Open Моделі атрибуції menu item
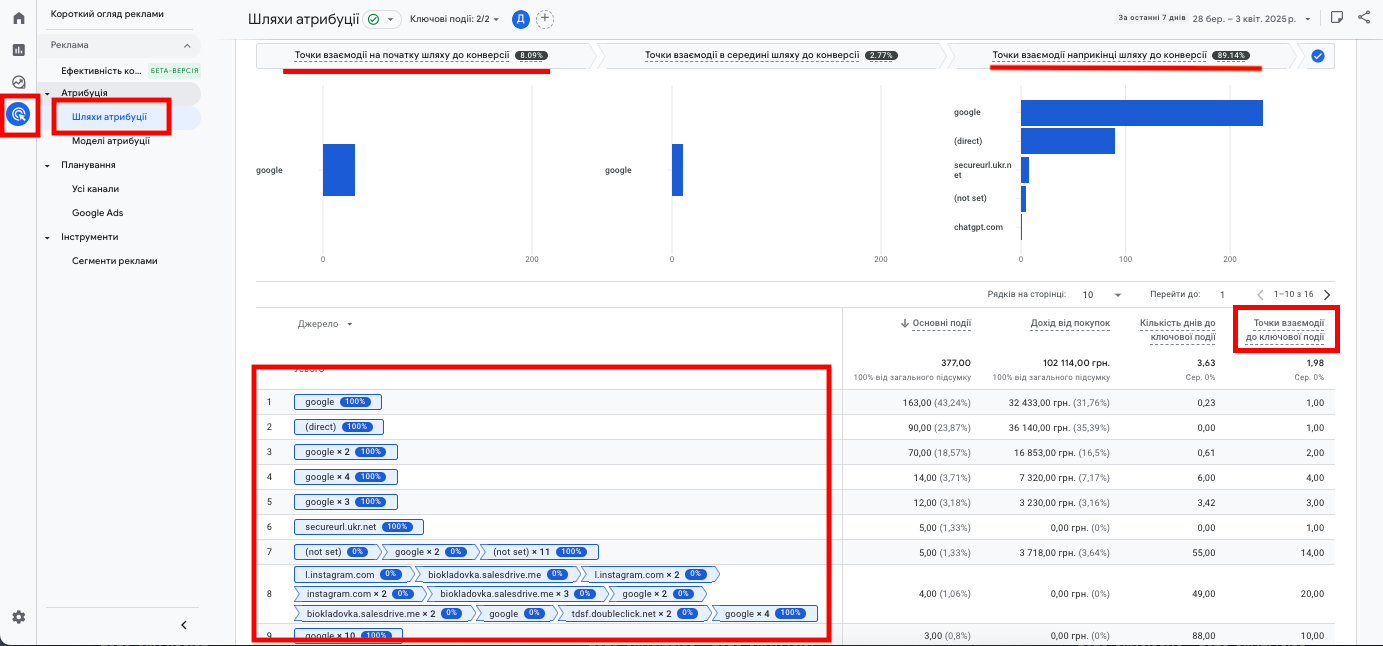 point(111,141)
